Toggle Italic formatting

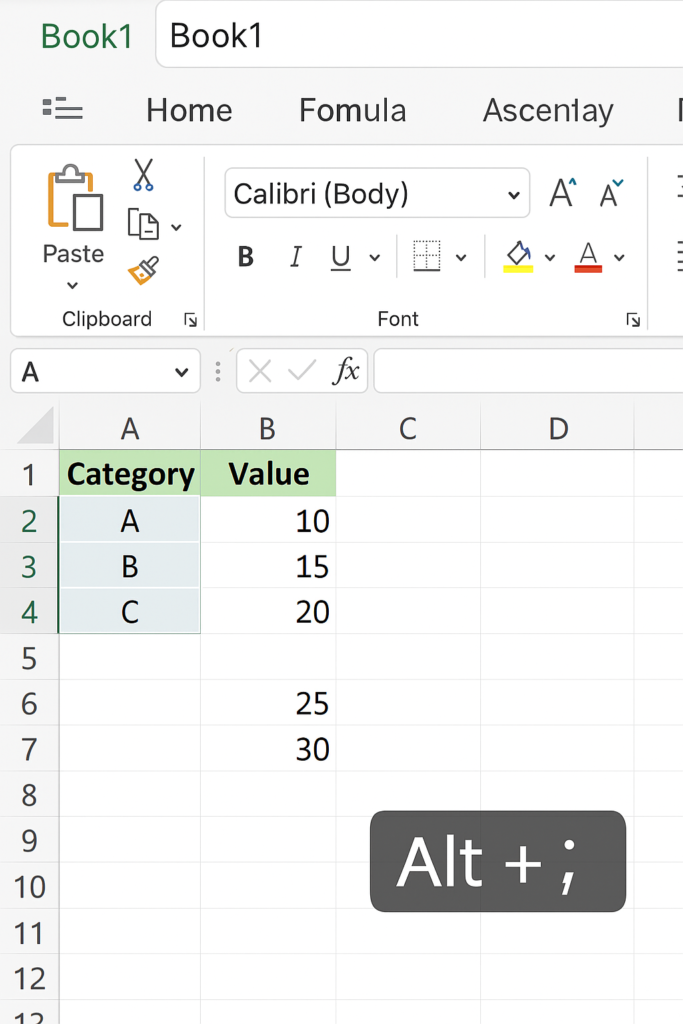pos(295,258)
